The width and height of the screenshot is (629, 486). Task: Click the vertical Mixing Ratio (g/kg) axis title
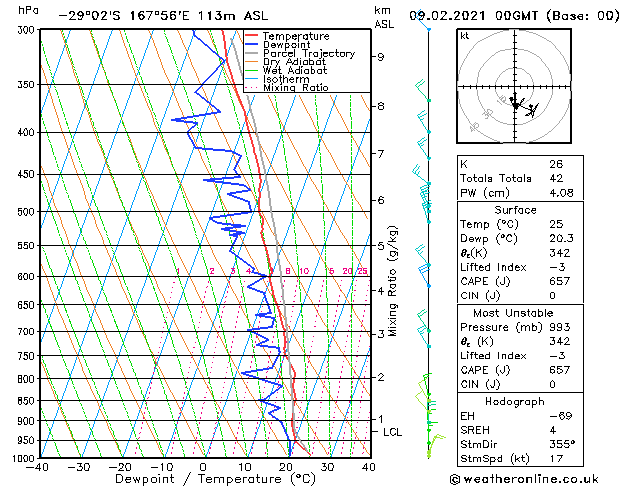(393, 281)
